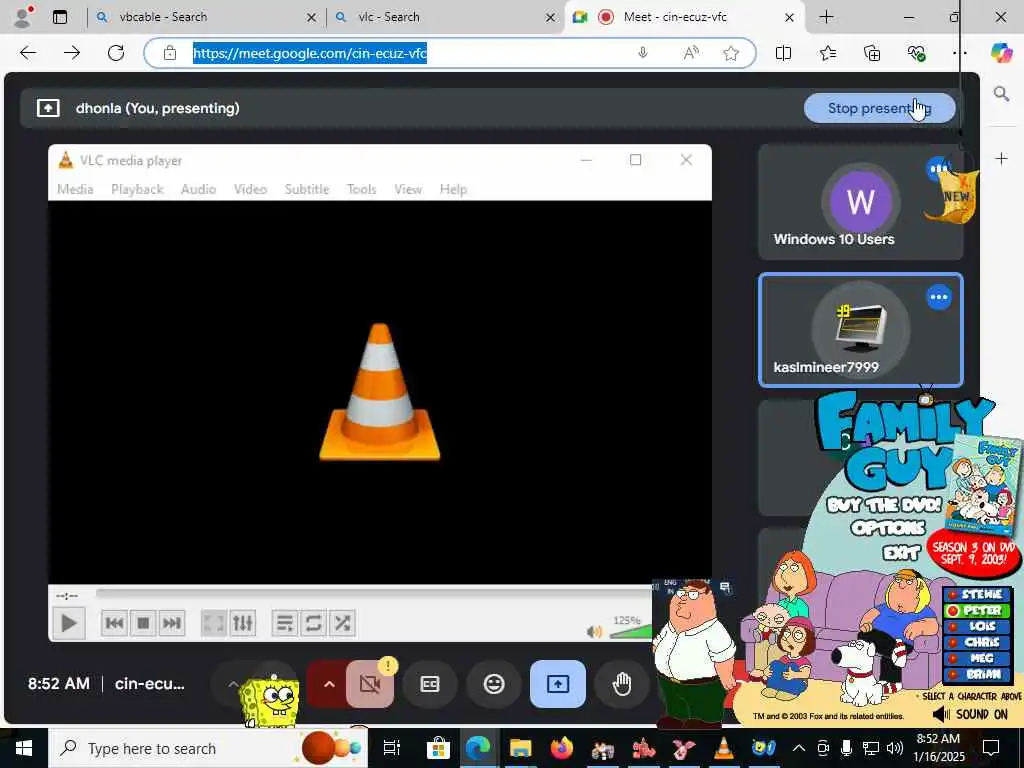This screenshot has width=1024, height=768.
Task: Click VLC next track button
Action: click(171, 623)
